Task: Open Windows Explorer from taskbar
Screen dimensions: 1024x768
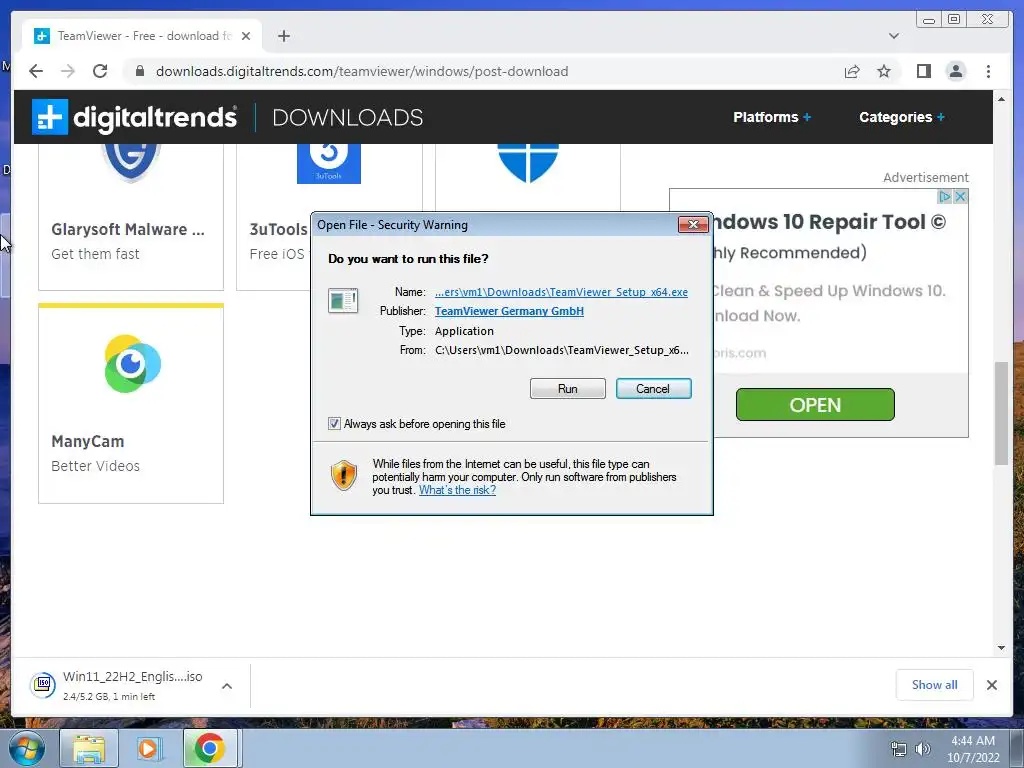Action: [x=89, y=748]
